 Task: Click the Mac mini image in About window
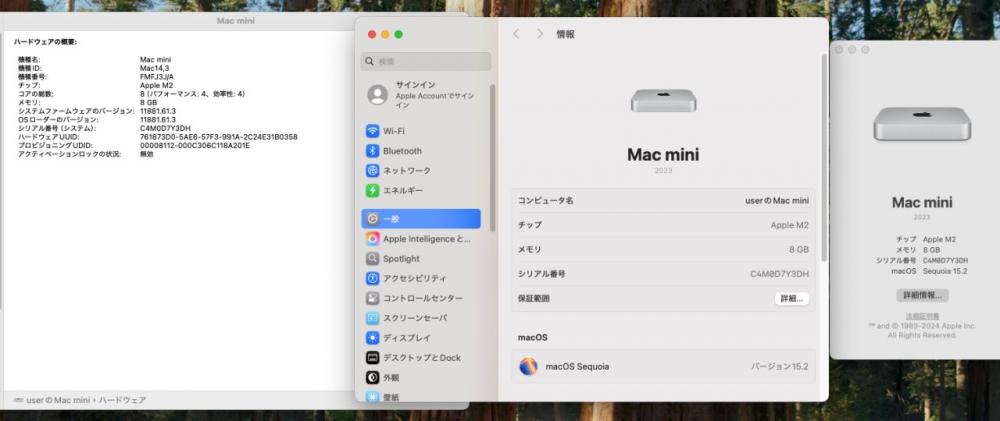coord(922,124)
